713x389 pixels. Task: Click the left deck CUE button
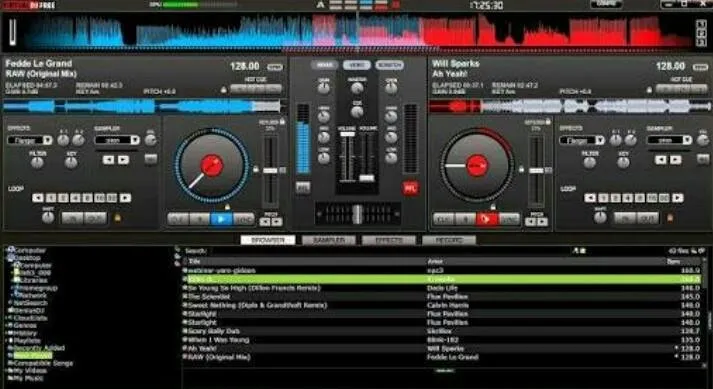coord(178,219)
